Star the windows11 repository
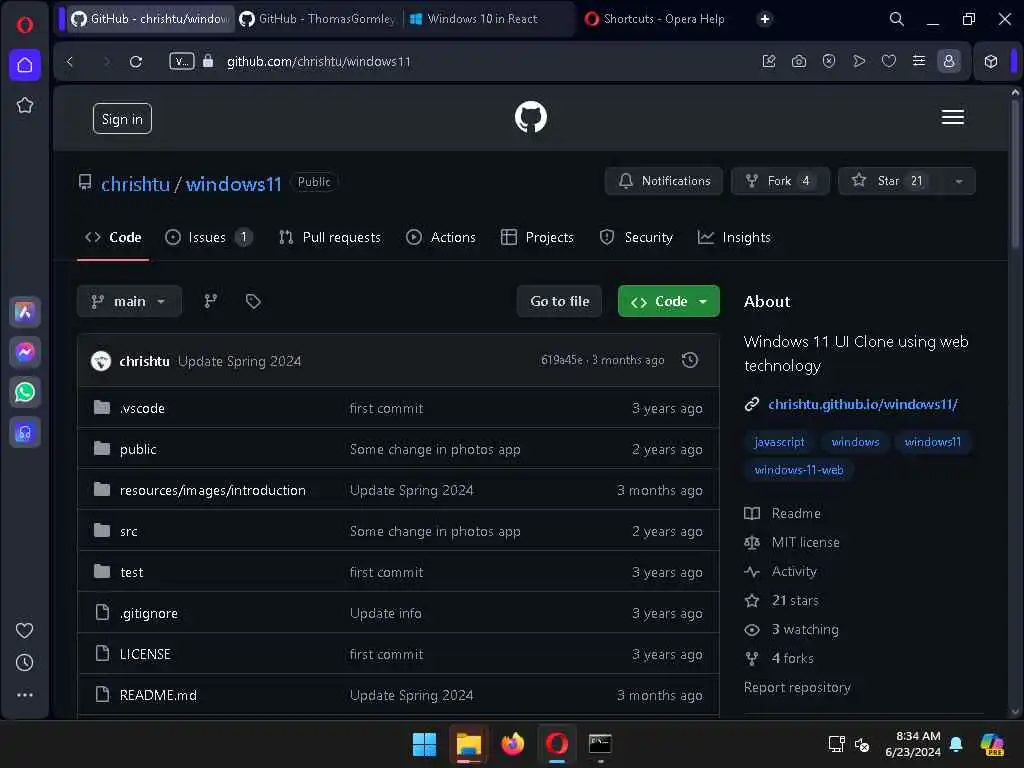Image resolution: width=1024 pixels, height=768 pixels. point(891,181)
